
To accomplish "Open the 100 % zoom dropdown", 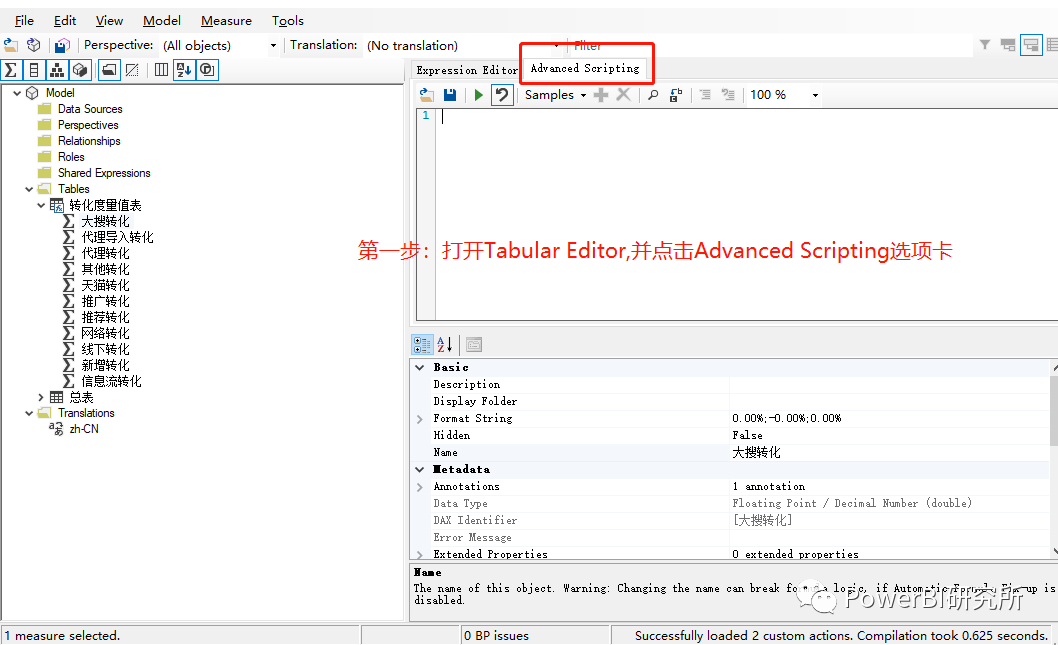I will point(815,95).
